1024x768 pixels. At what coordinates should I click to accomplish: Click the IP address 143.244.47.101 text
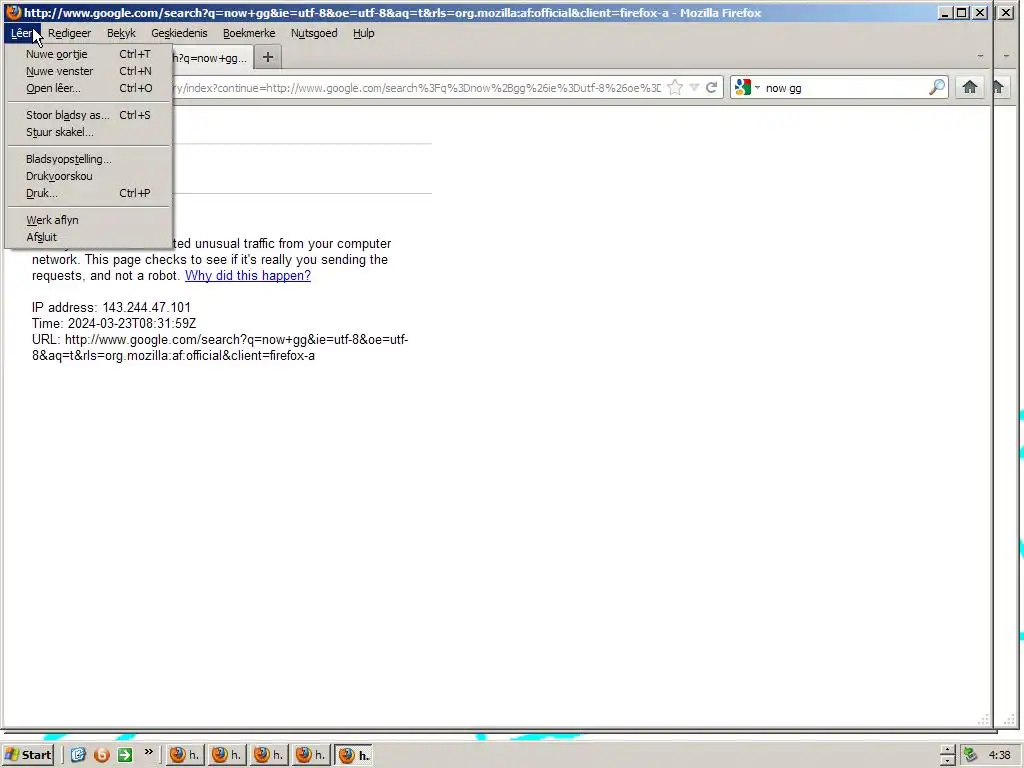pyautogui.click(x=112, y=308)
